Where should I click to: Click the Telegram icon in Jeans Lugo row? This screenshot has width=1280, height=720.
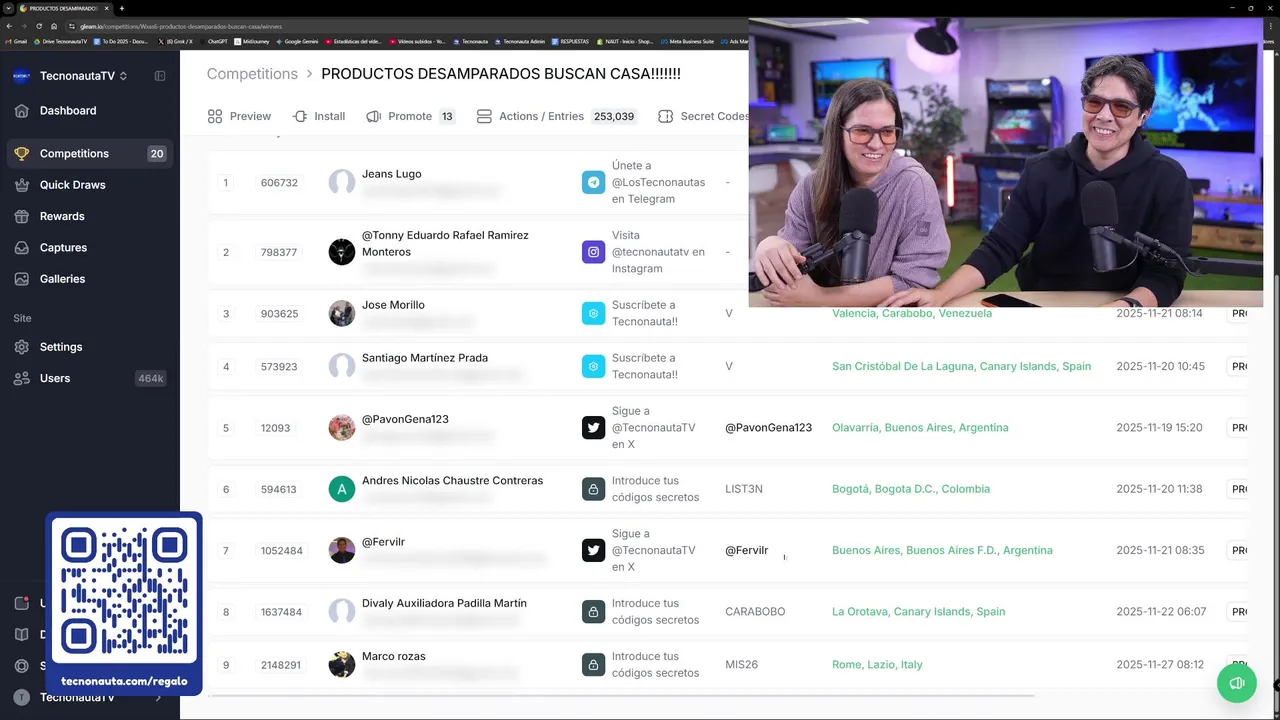(594, 182)
